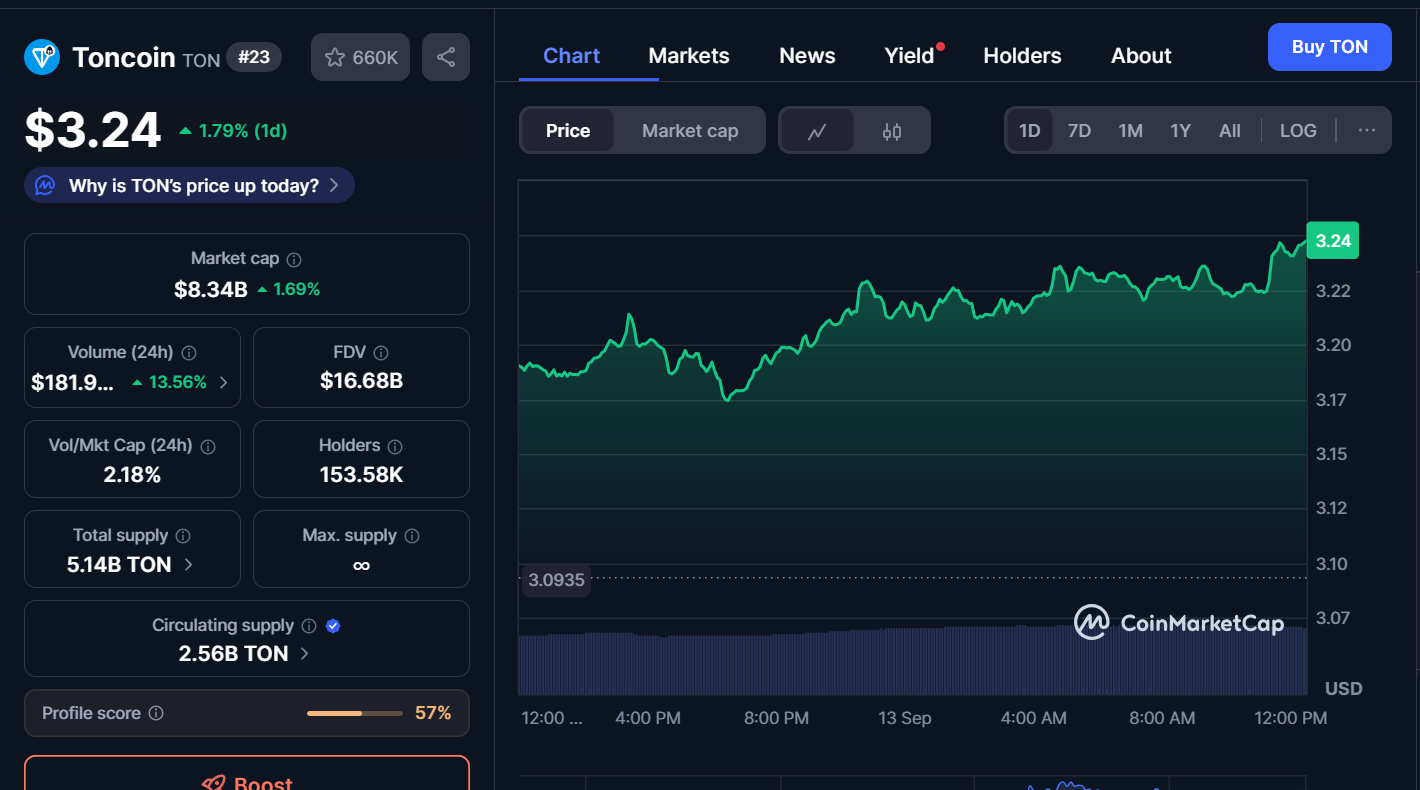
Task: Click the info icon beside Volume (24h)
Action: point(189,353)
